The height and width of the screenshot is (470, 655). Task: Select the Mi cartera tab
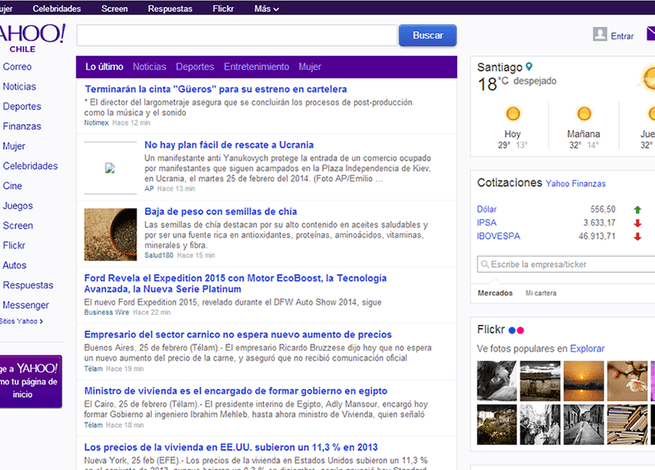[x=541, y=293]
